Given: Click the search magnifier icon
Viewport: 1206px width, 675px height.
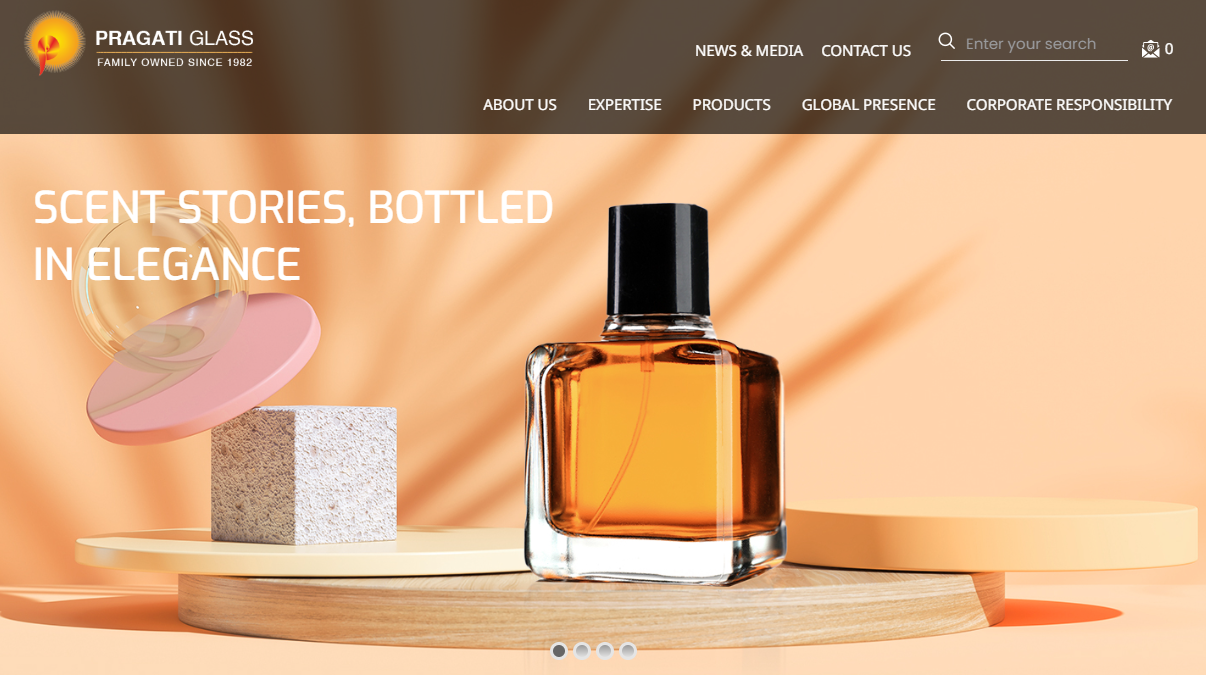Looking at the screenshot, I should pos(947,42).
